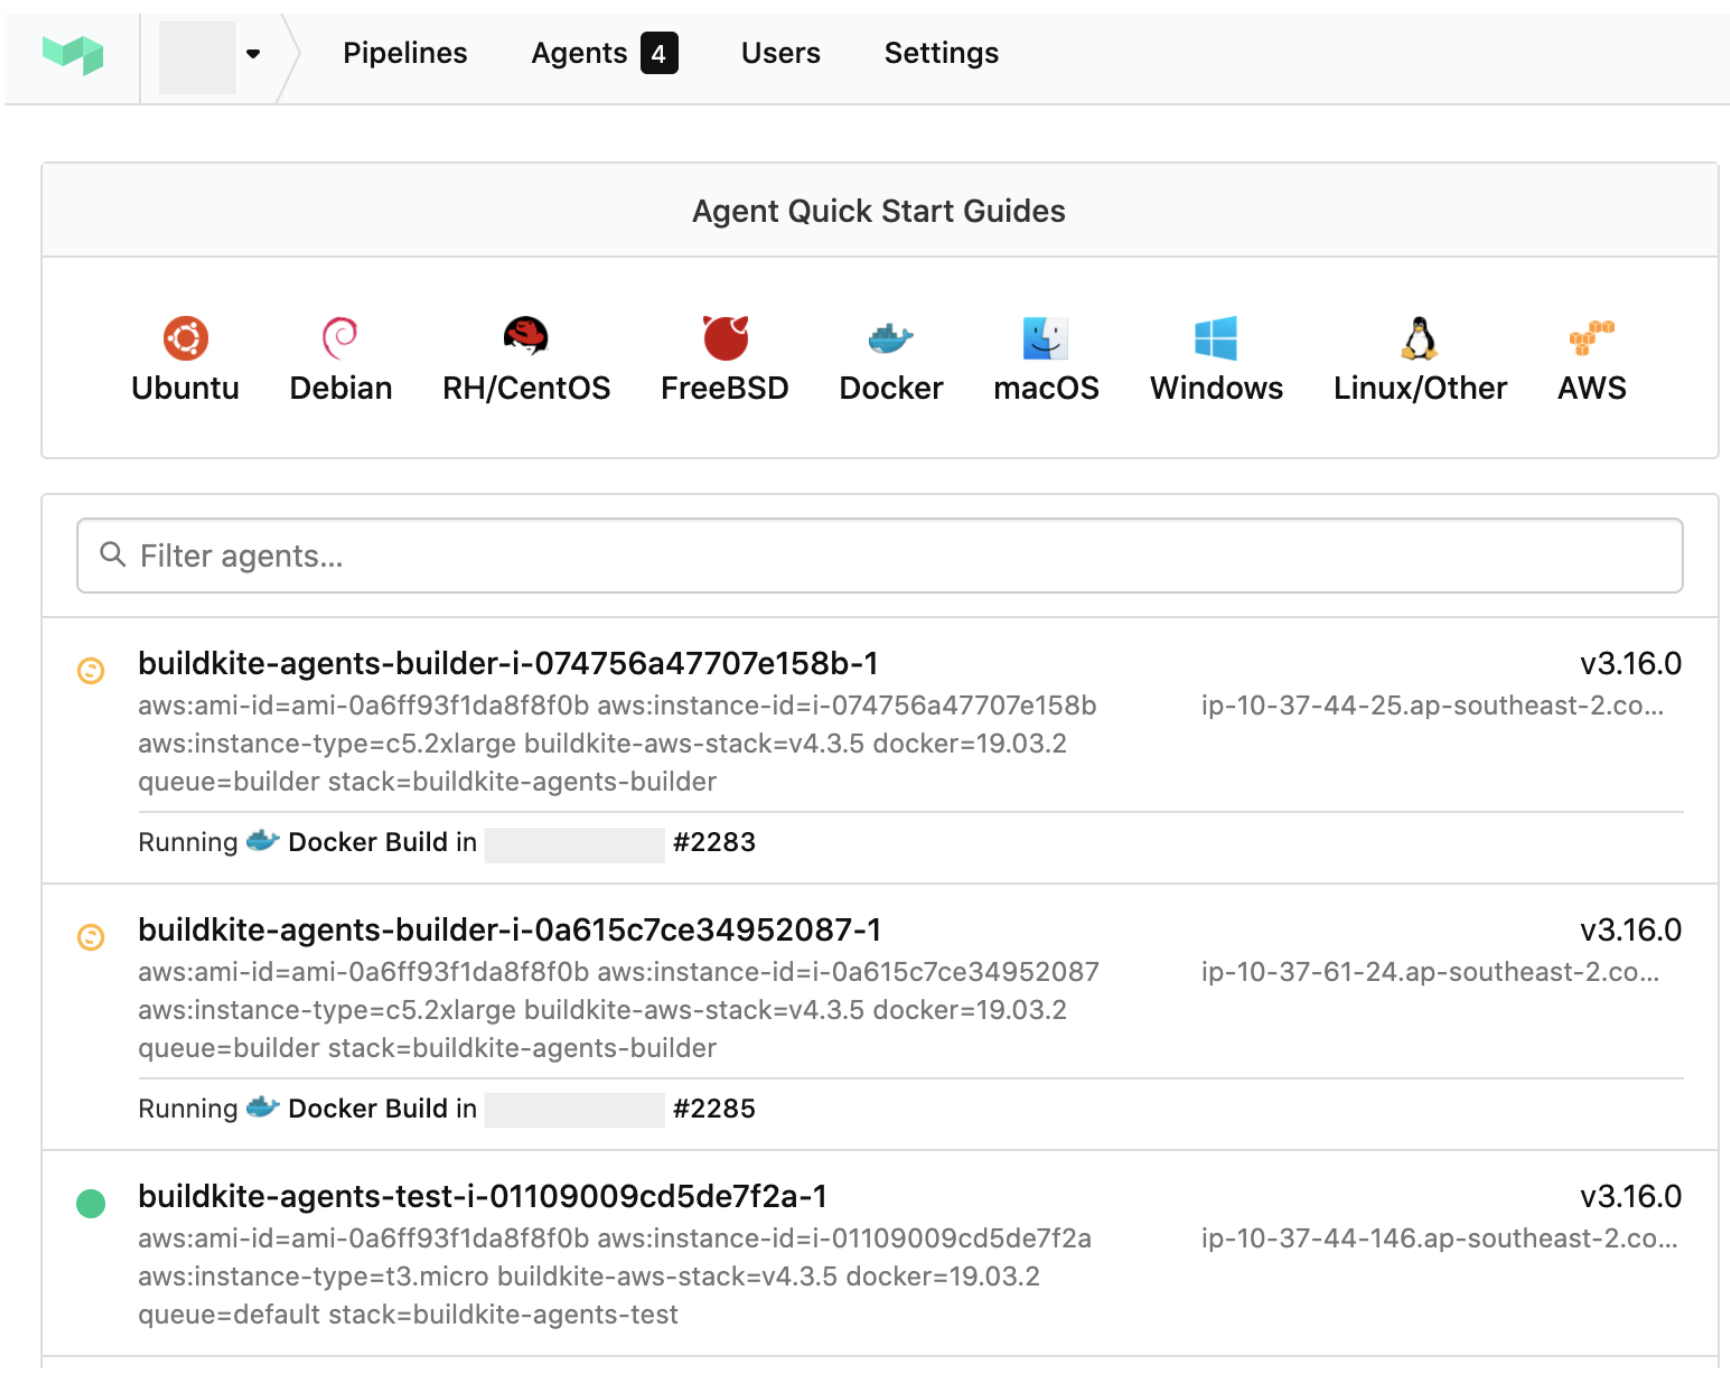Click hostname ip-10-37-61-24.ap-southeast-2
This screenshot has height=1387, width=1730.
point(1431,972)
